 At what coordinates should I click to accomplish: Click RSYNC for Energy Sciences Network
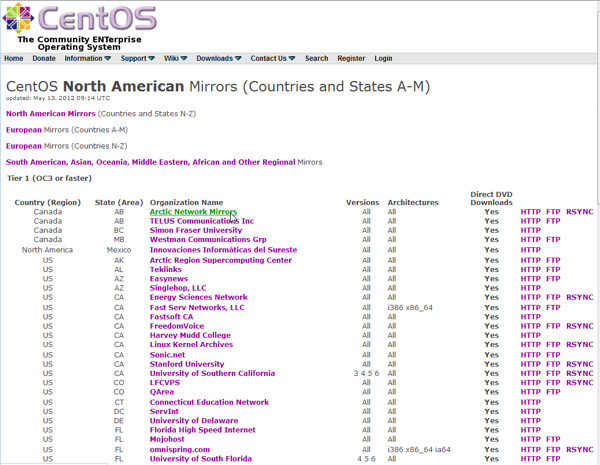(x=580, y=297)
